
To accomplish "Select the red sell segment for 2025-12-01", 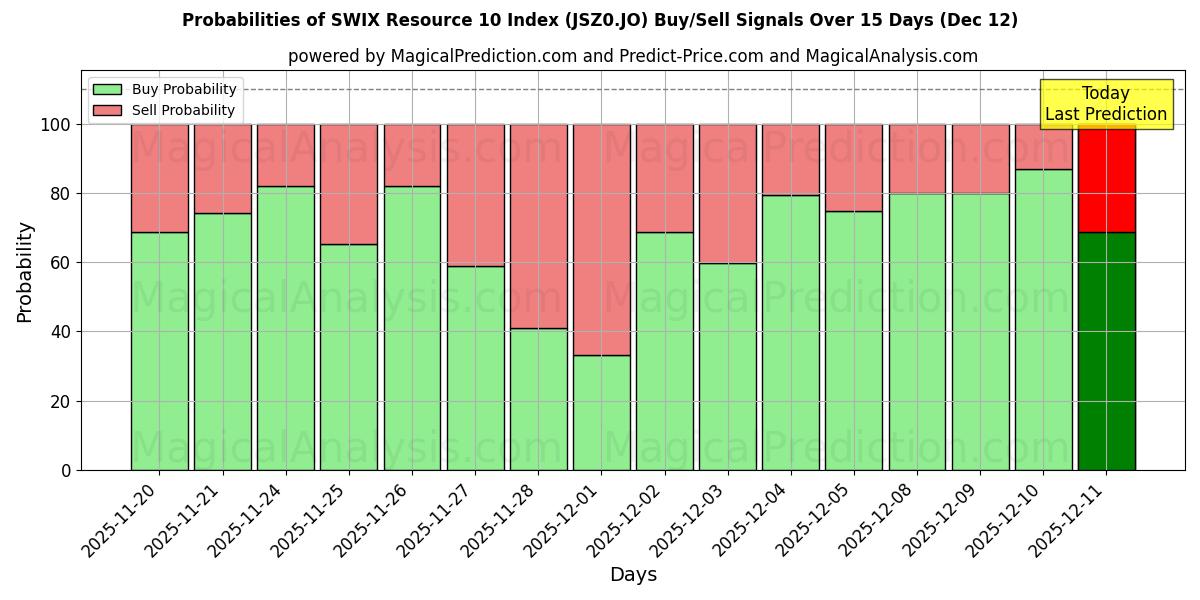I will 601,240.
